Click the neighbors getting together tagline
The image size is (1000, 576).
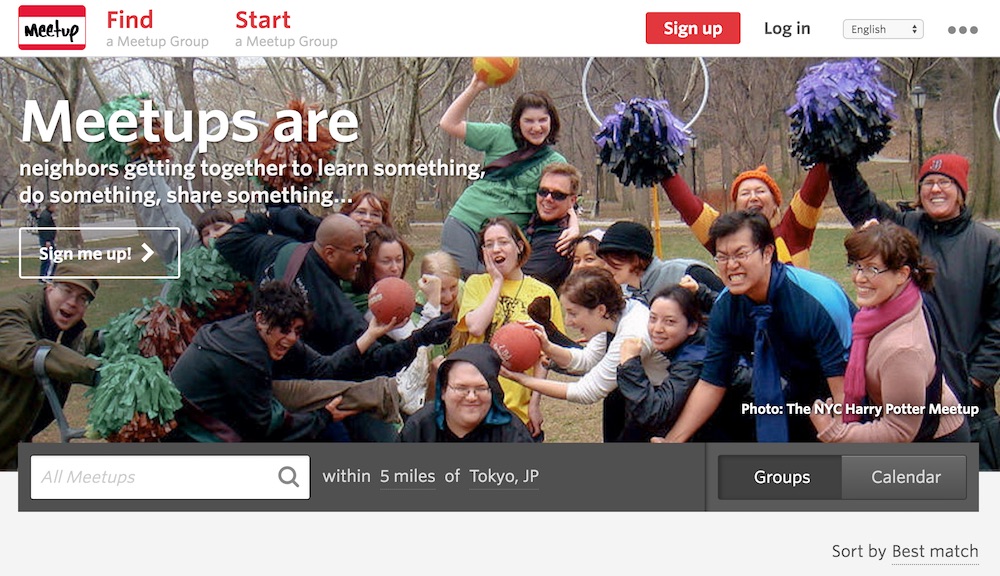coord(253,182)
